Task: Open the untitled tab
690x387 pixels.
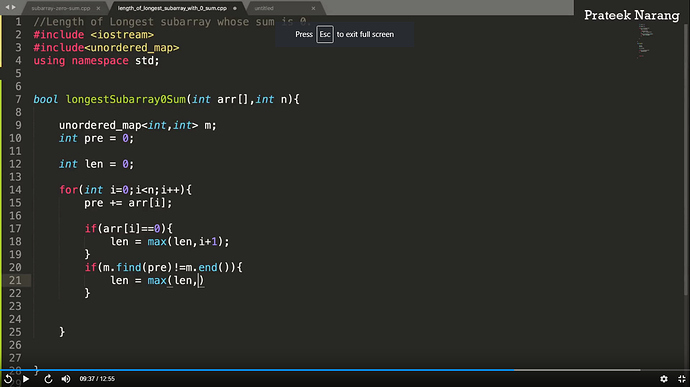Action: click(x=264, y=8)
